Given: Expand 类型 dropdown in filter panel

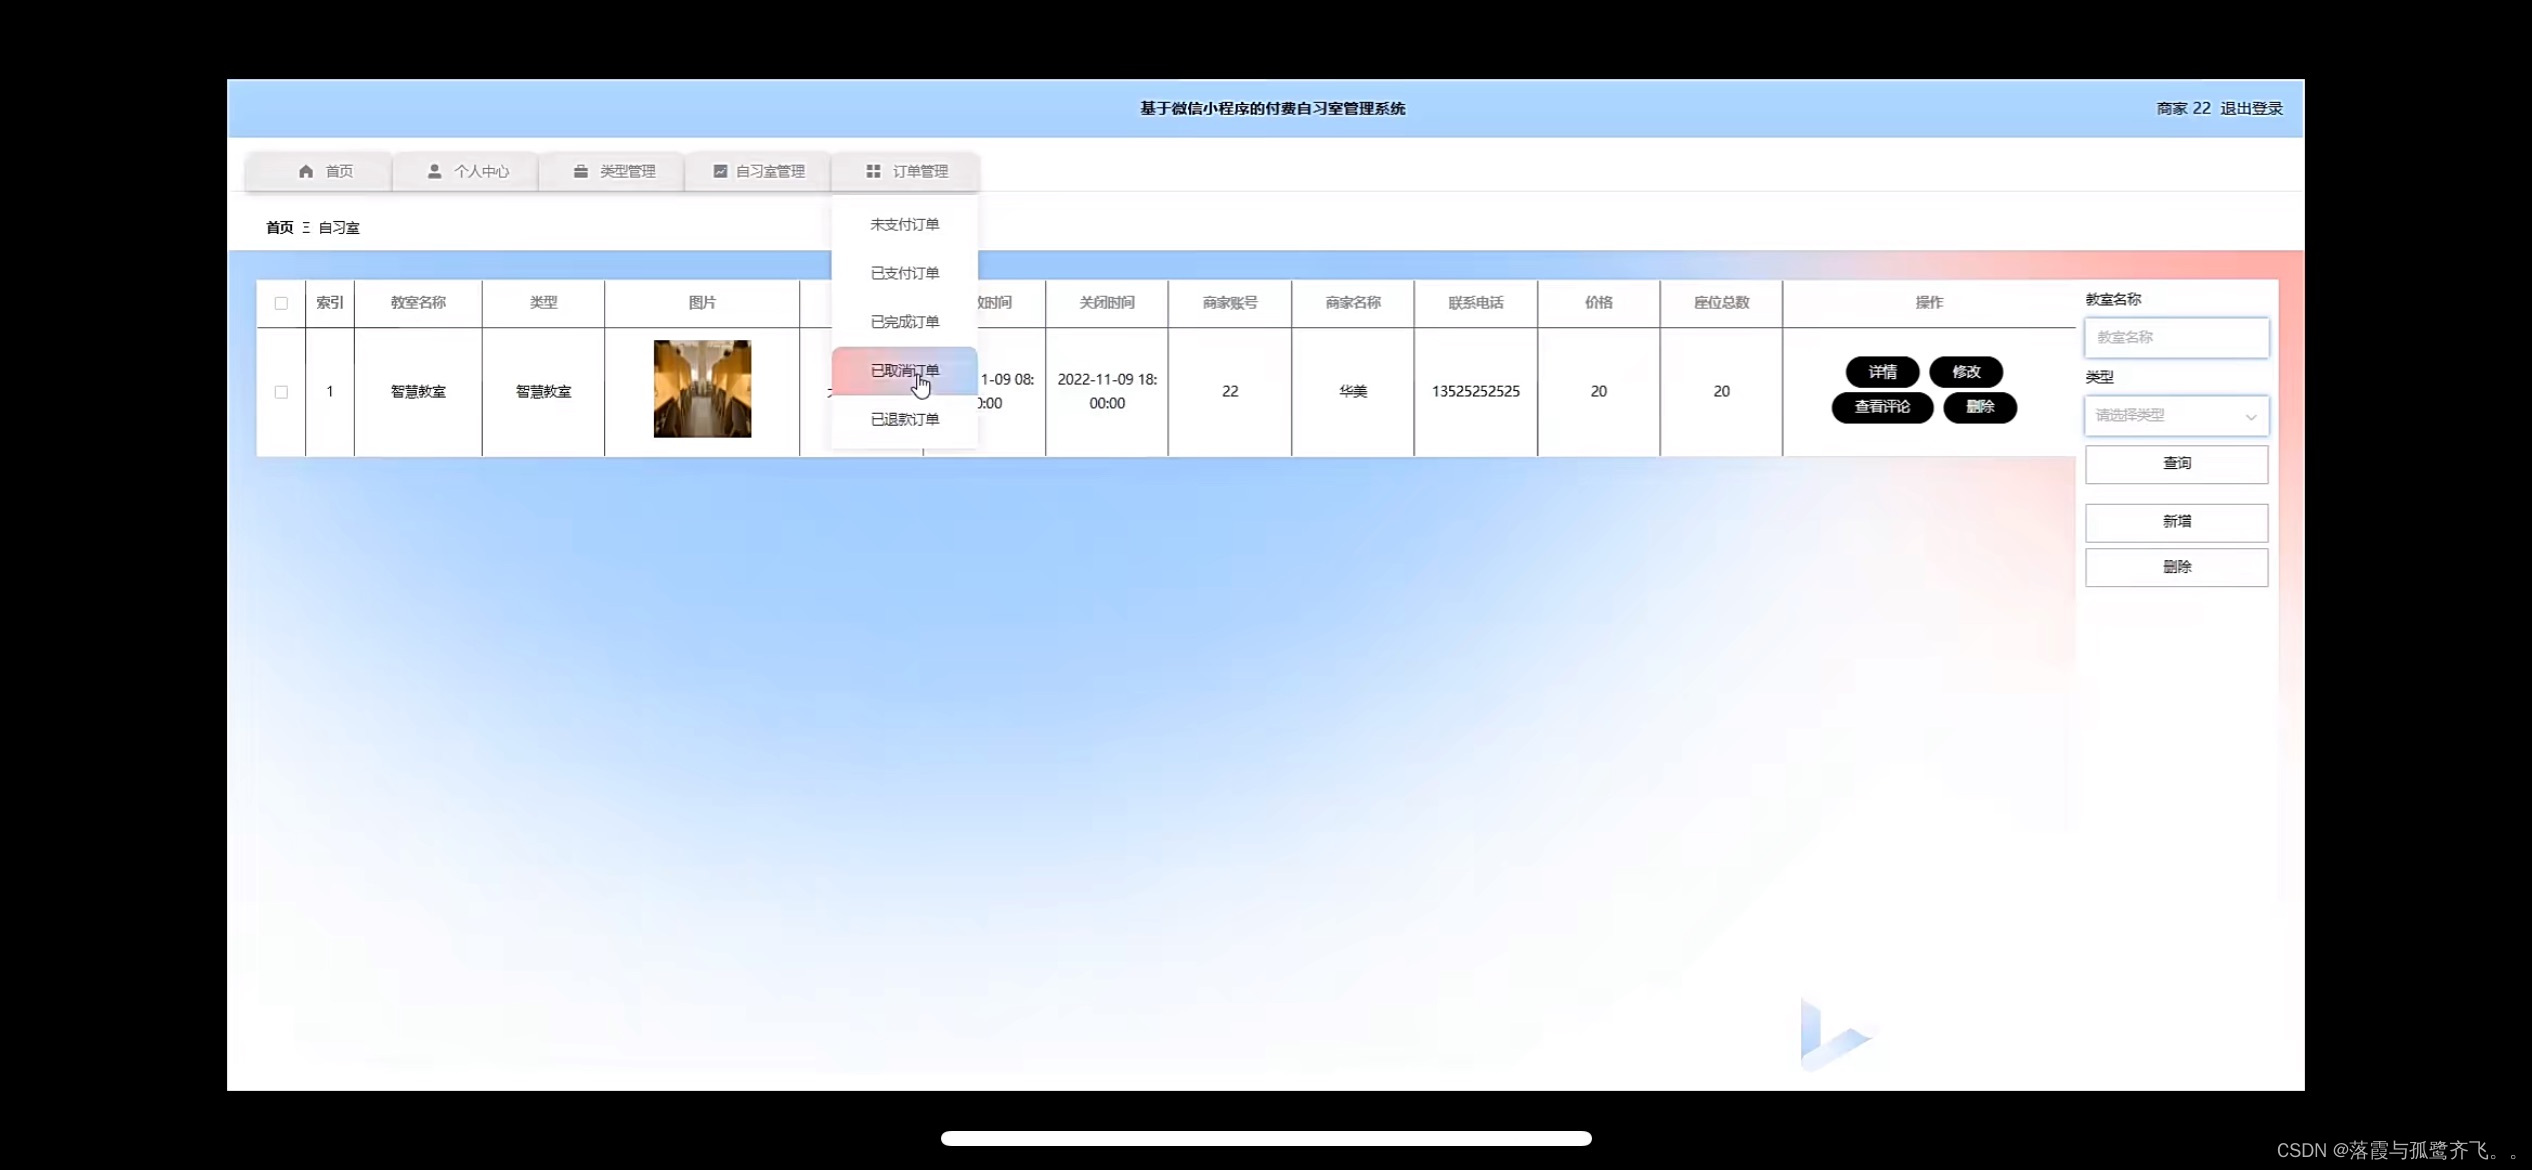Looking at the screenshot, I should (2175, 415).
